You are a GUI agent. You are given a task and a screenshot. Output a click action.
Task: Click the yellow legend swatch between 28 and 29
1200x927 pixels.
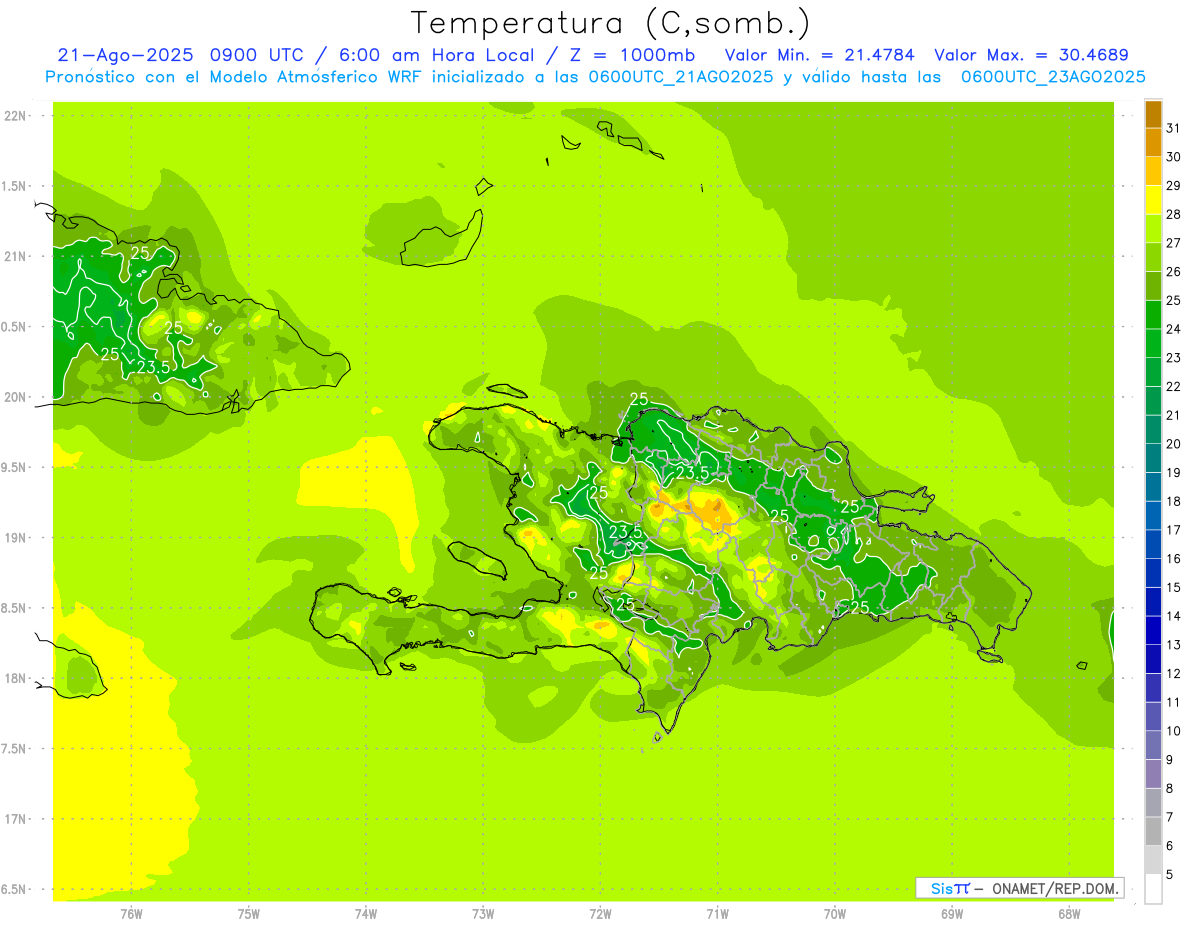(x=1153, y=200)
